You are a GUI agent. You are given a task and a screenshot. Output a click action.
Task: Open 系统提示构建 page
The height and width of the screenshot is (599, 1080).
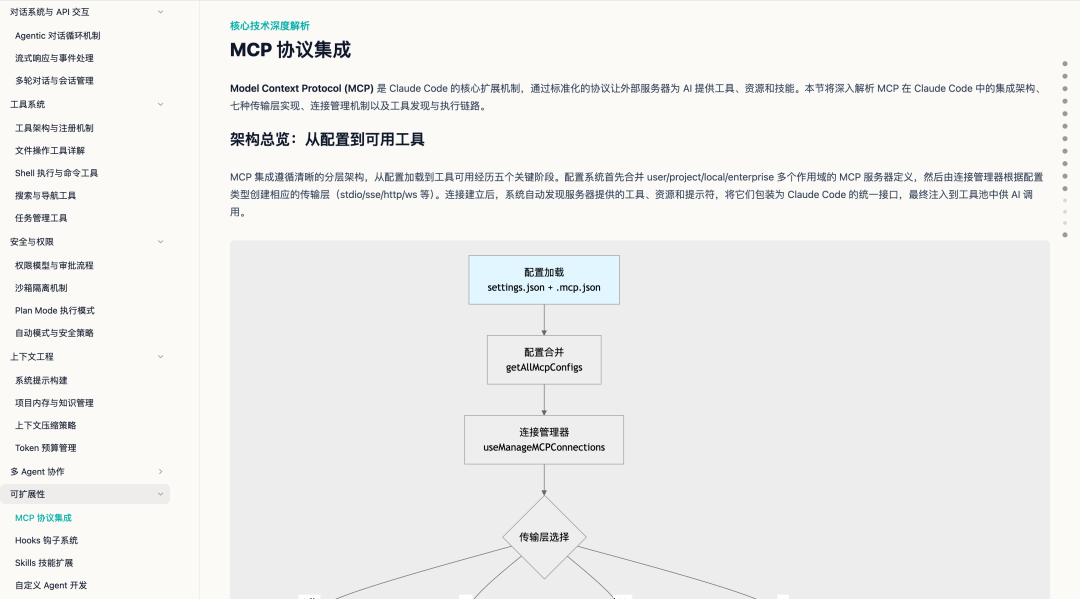click(41, 381)
